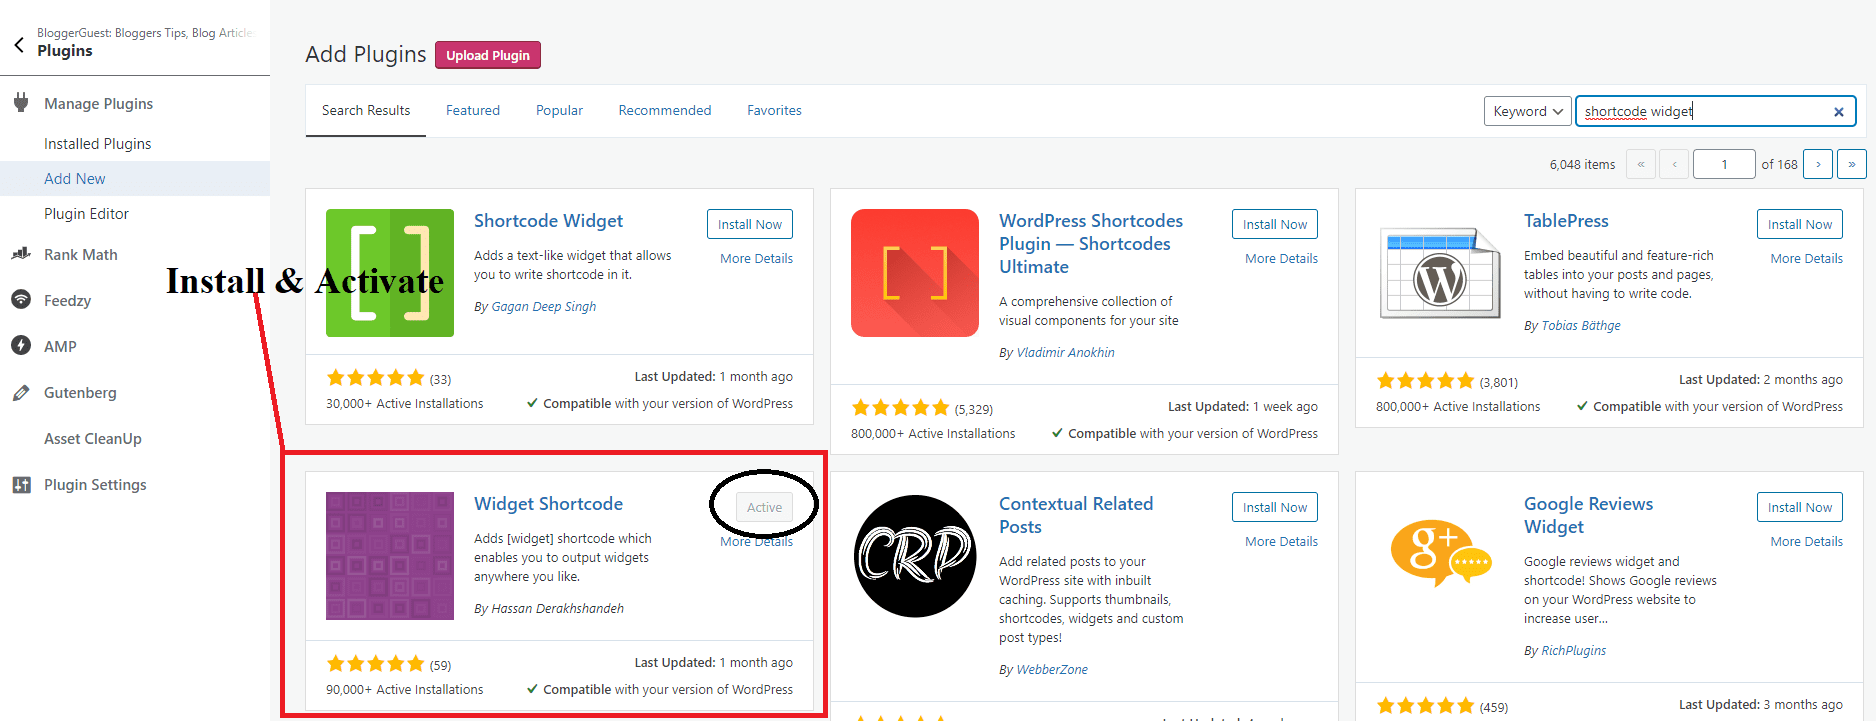Screen dimensions: 1876x721
Task: Open More Details for Google Reviews Widget
Action: (1806, 541)
